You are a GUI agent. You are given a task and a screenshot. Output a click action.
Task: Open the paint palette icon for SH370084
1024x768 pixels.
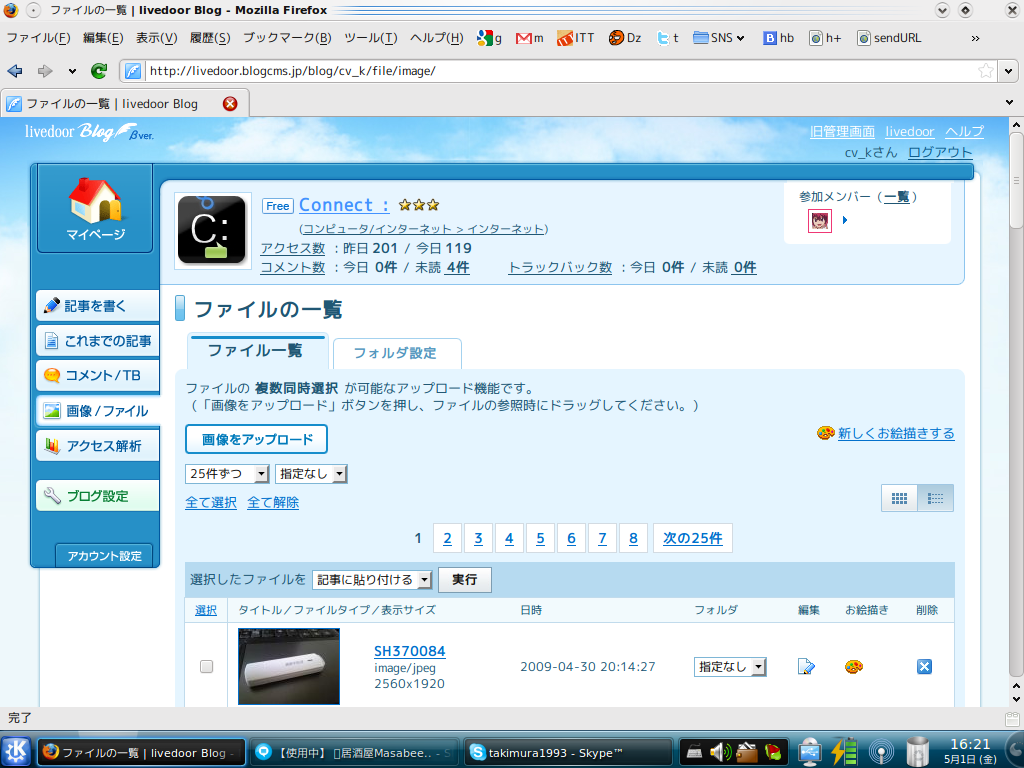click(854, 667)
